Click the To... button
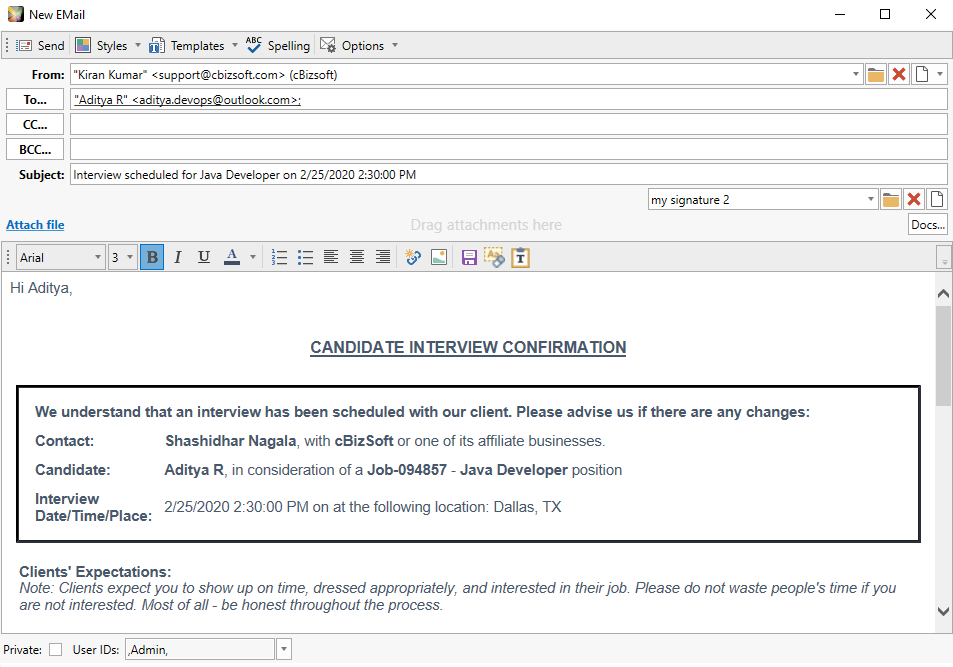 pyautogui.click(x=35, y=100)
